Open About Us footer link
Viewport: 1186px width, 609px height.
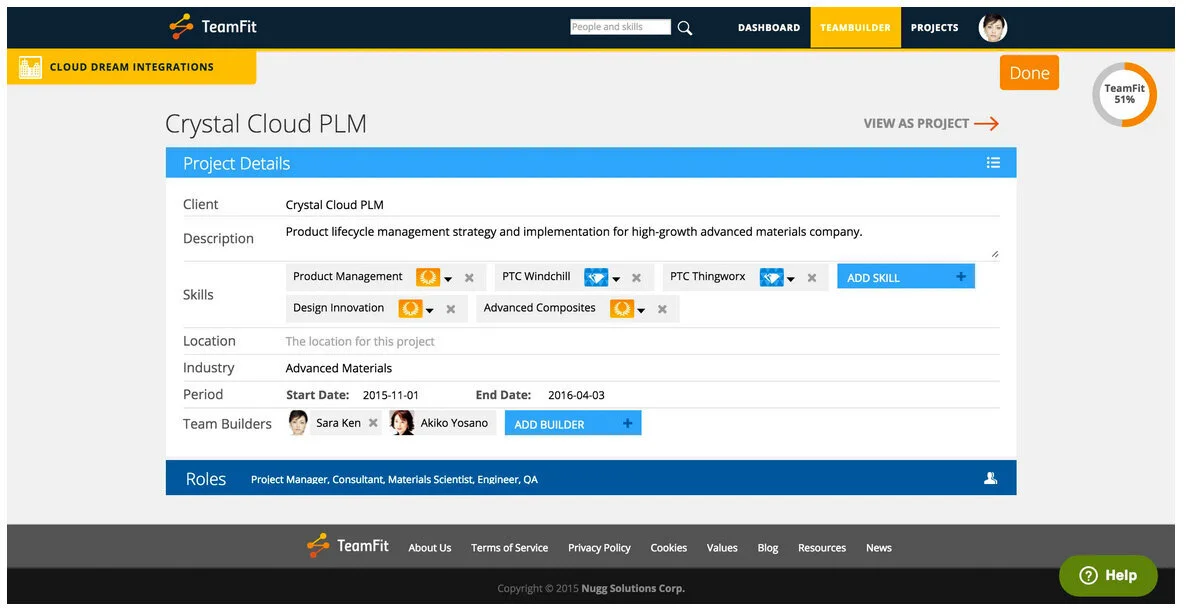[430, 548]
